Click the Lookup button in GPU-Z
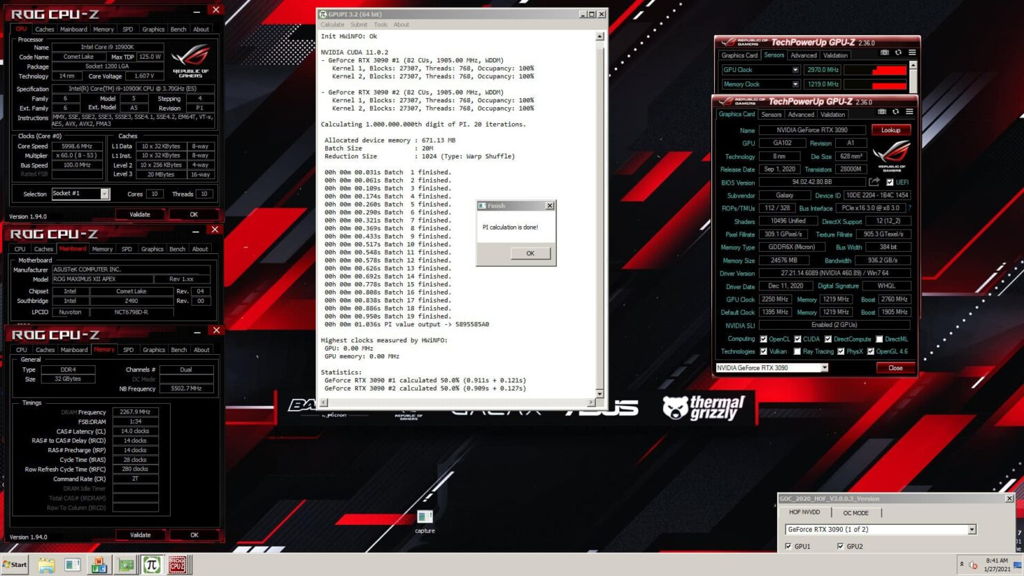Viewport: 1024px width, 576px height. (x=891, y=130)
